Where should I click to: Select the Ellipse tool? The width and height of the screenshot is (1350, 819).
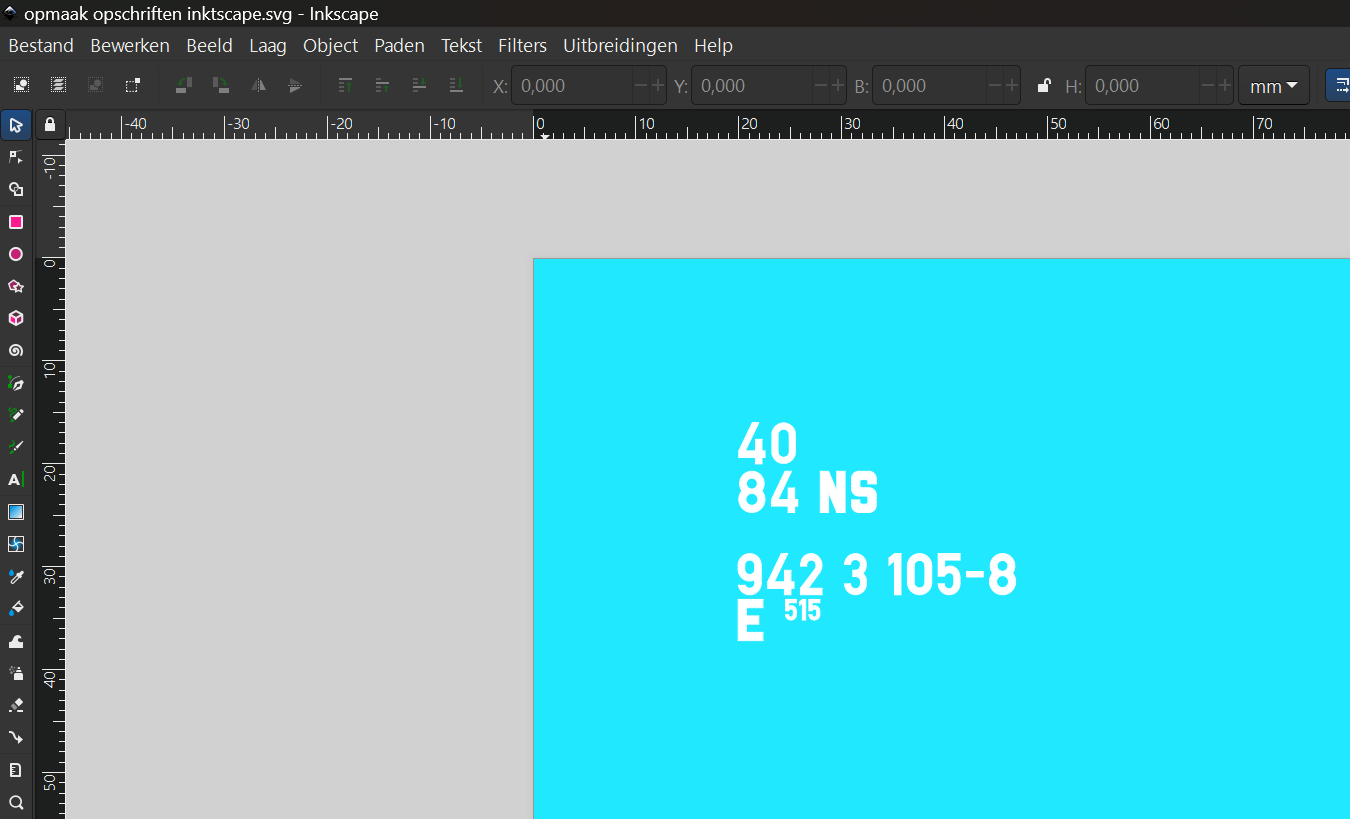[16, 254]
